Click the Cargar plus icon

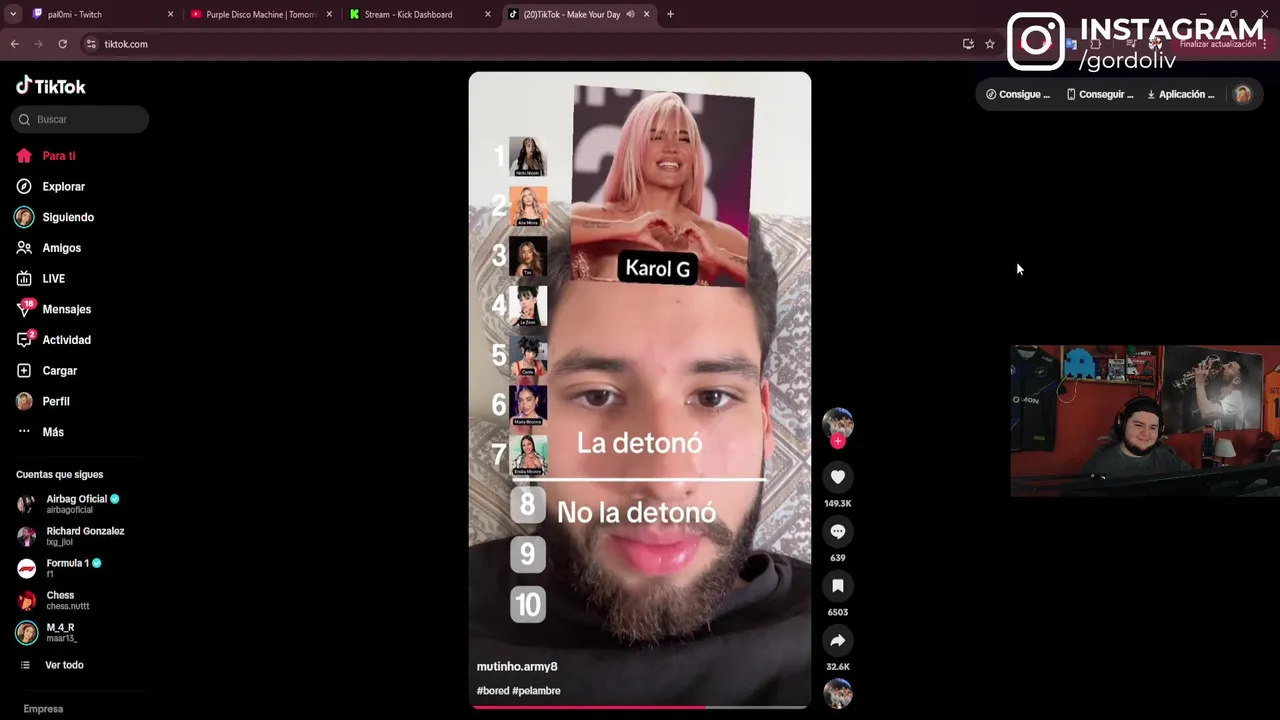click(24, 371)
